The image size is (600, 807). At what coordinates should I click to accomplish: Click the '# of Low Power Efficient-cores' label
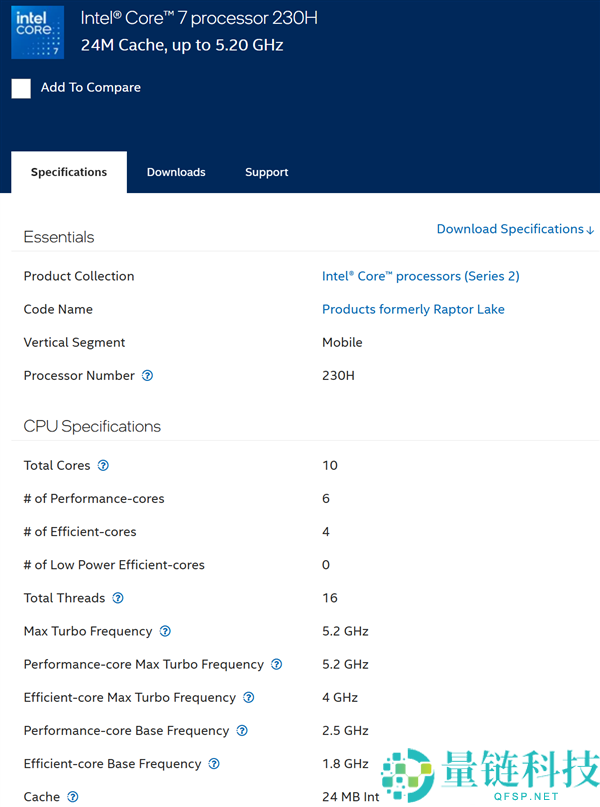pos(114,565)
